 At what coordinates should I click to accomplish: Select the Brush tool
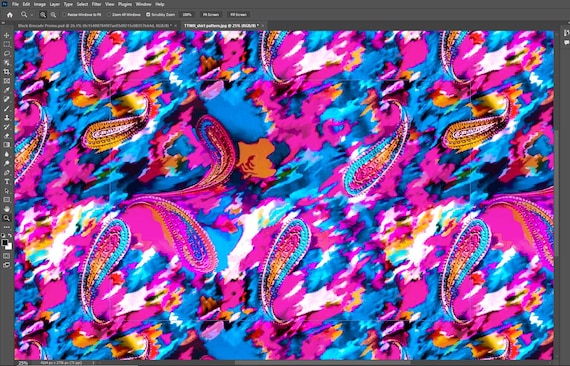click(x=7, y=108)
